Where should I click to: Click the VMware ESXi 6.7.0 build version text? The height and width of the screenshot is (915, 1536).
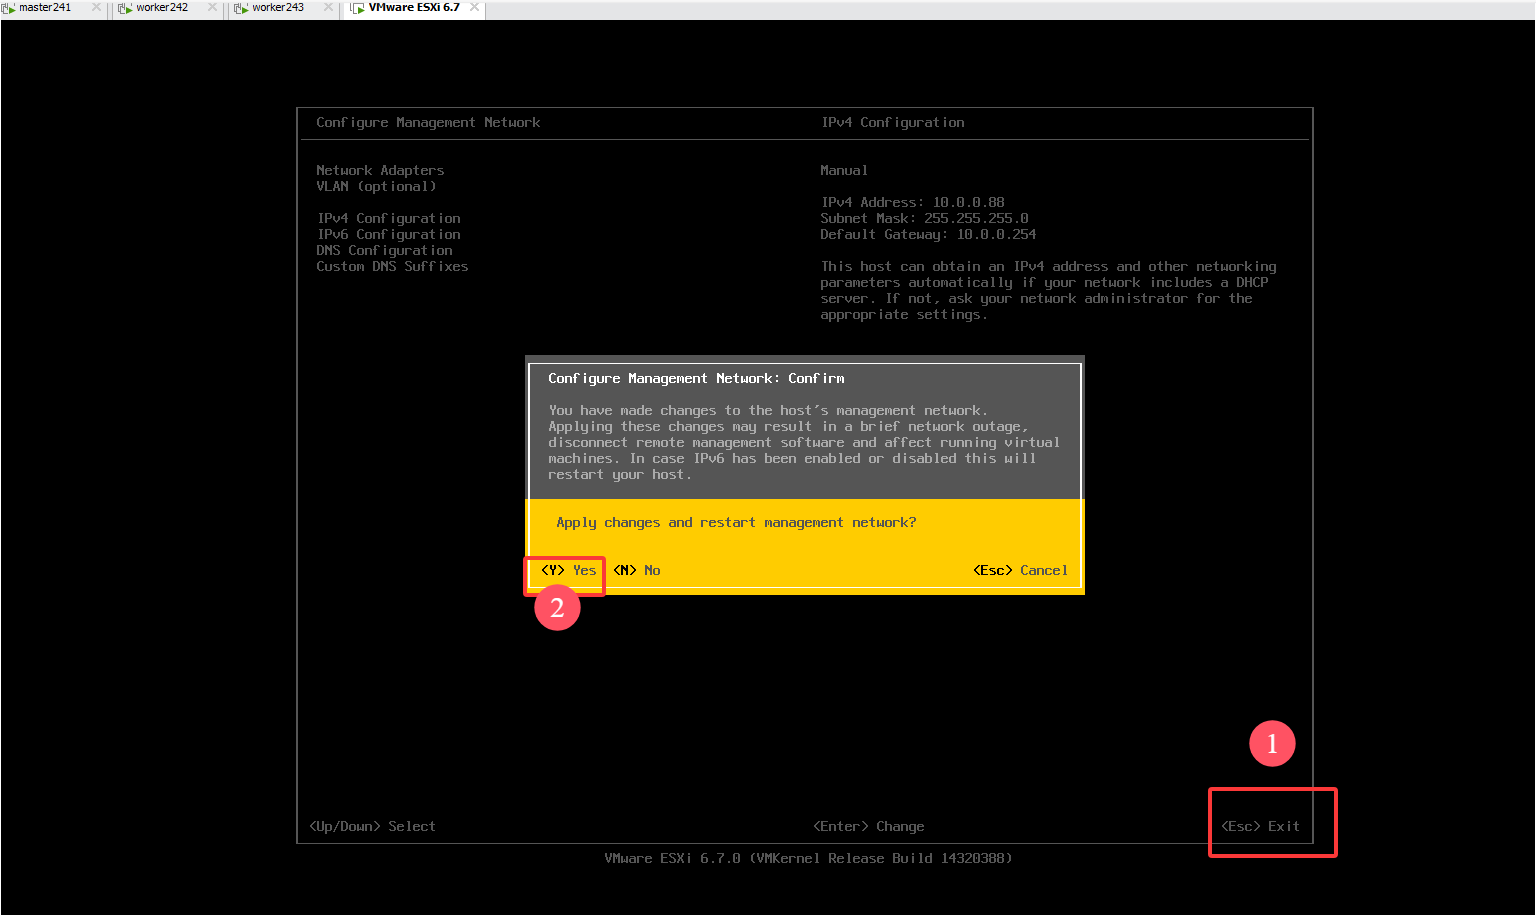pos(808,858)
